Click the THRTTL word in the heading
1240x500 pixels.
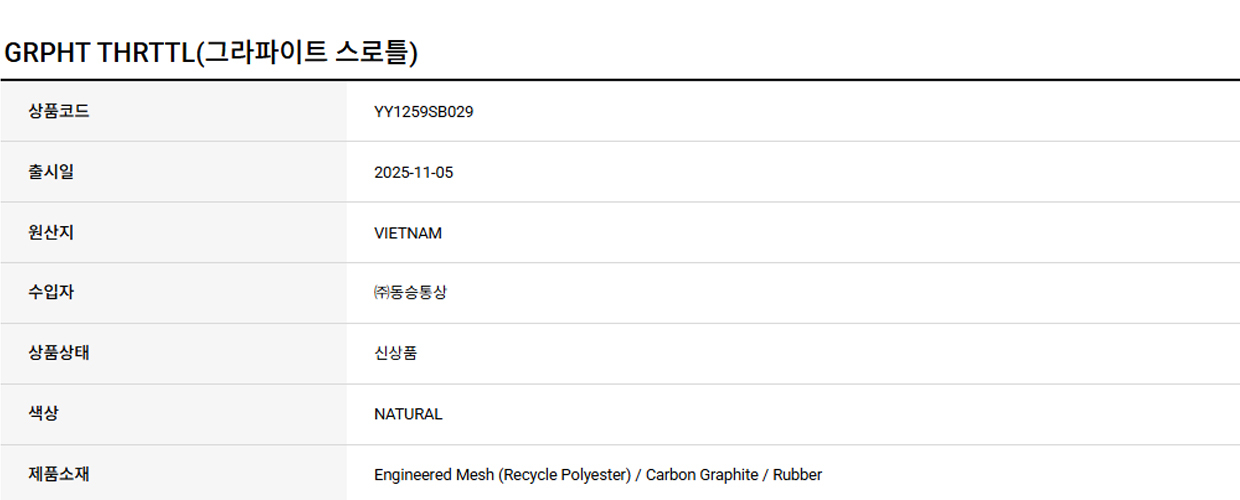coord(145,54)
